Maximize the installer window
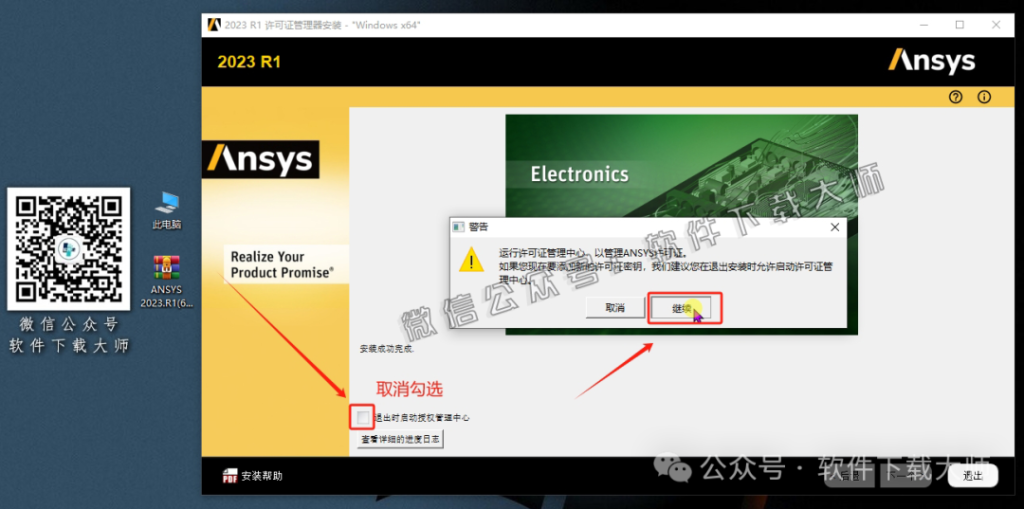The height and width of the screenshot is (509, 1024). [x=959, y=25]
